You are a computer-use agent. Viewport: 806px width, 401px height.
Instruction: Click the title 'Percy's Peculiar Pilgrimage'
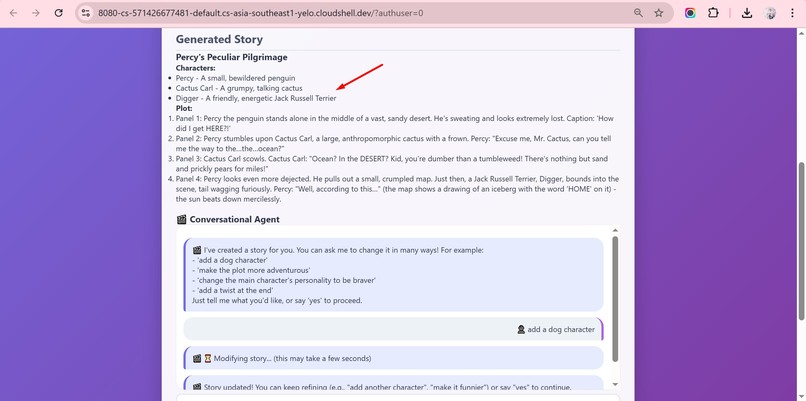(231, 57)
